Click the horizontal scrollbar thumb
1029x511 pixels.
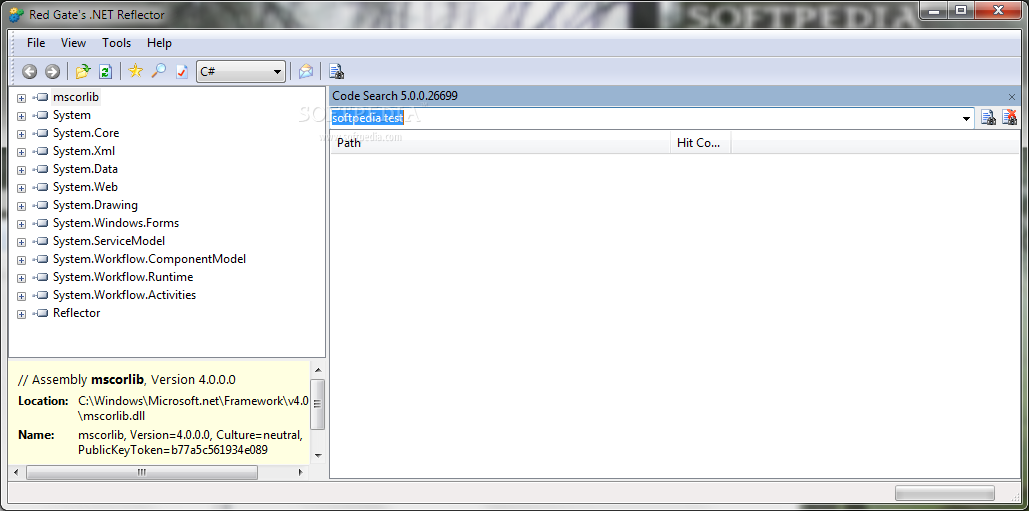tap(142, 472)
